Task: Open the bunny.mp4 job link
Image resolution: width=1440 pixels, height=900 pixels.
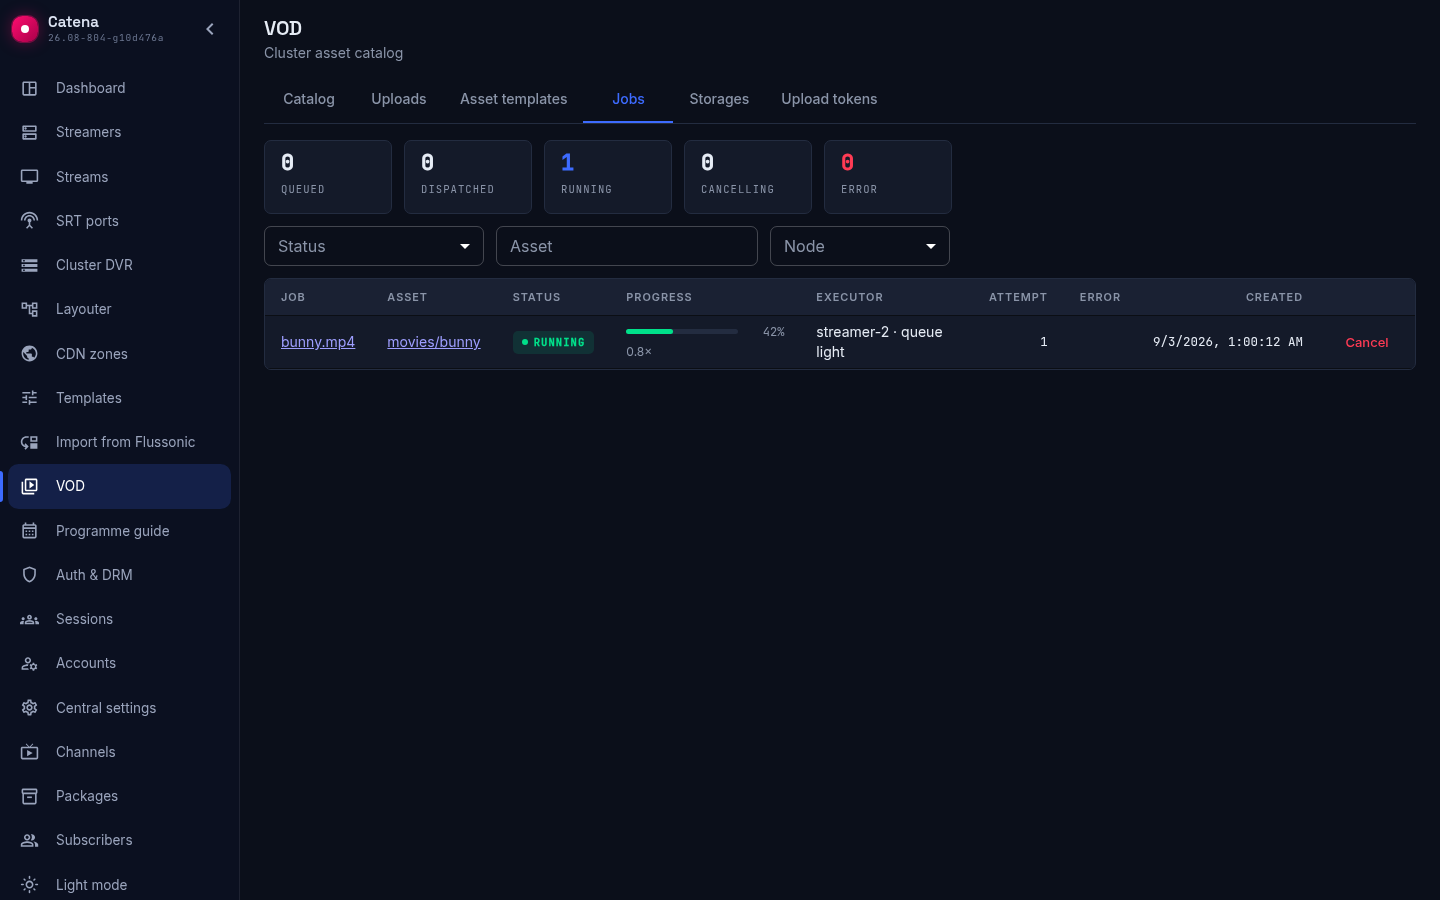Action: (x=318, y=342)
